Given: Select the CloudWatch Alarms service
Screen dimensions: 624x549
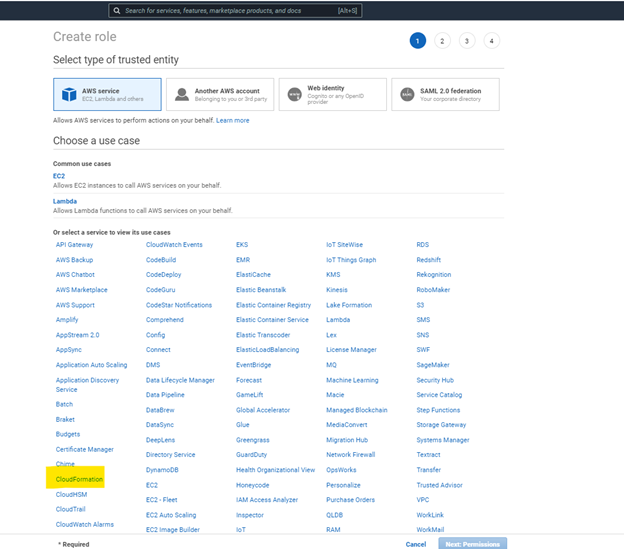Looking at the screenshot, I should coord(85,524).
